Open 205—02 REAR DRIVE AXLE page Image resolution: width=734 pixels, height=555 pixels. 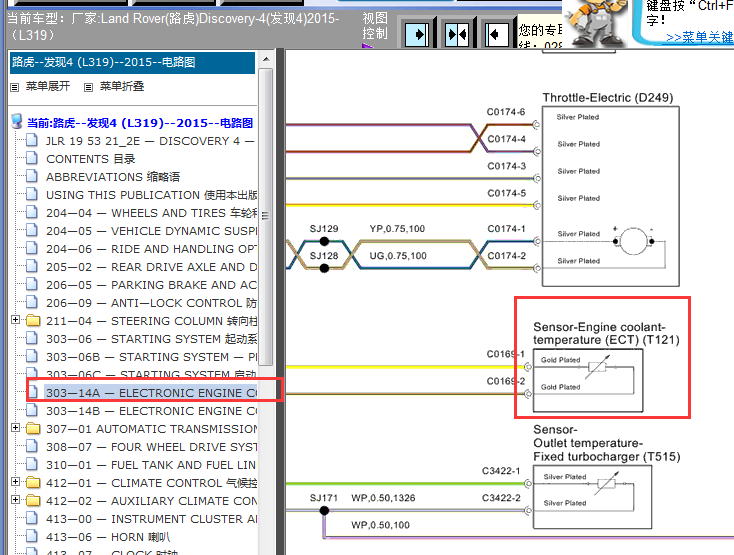coord(151,267)
